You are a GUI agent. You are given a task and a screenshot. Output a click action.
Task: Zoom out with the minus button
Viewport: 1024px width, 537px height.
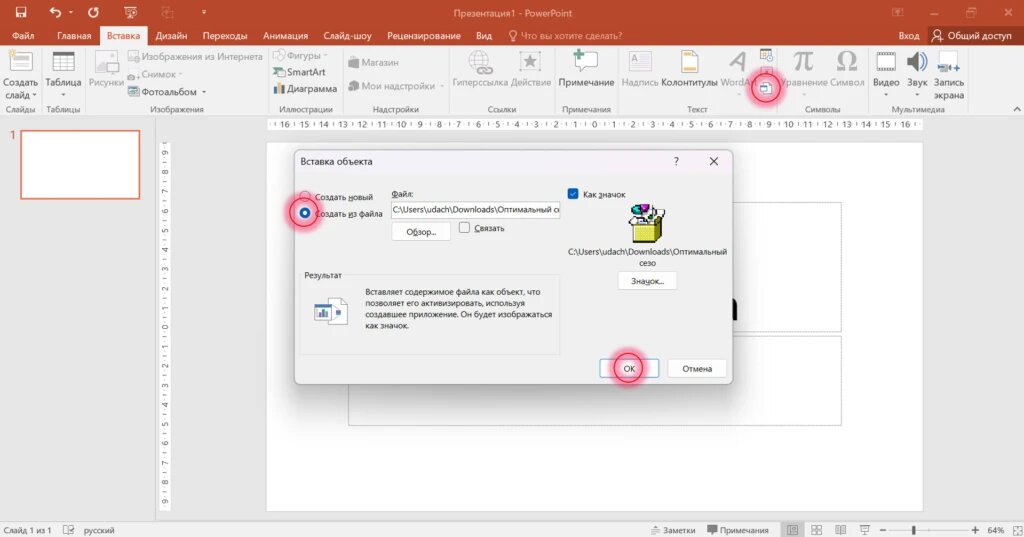(883, 530)
